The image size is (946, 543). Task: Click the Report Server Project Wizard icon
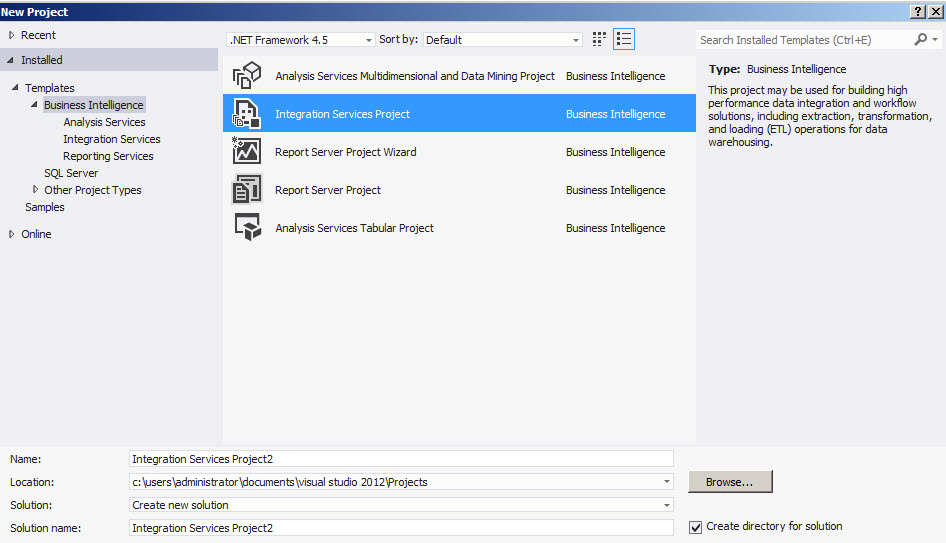(x=246, y=152)
